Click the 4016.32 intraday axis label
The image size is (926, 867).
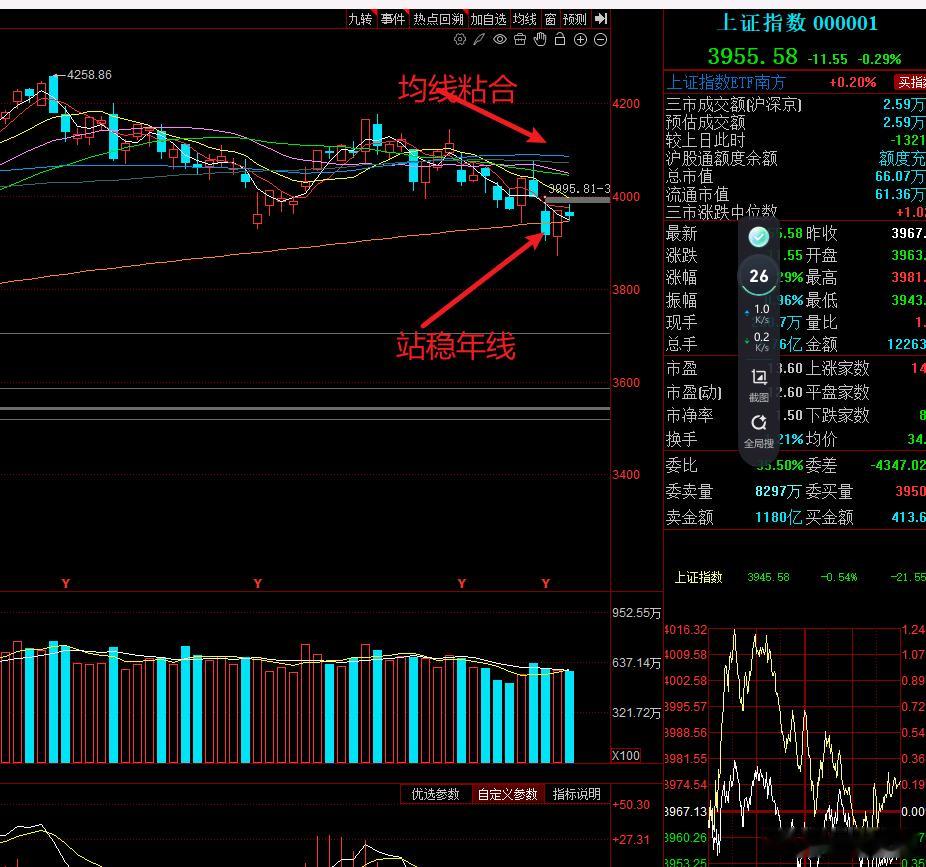[x=685, y=630]
